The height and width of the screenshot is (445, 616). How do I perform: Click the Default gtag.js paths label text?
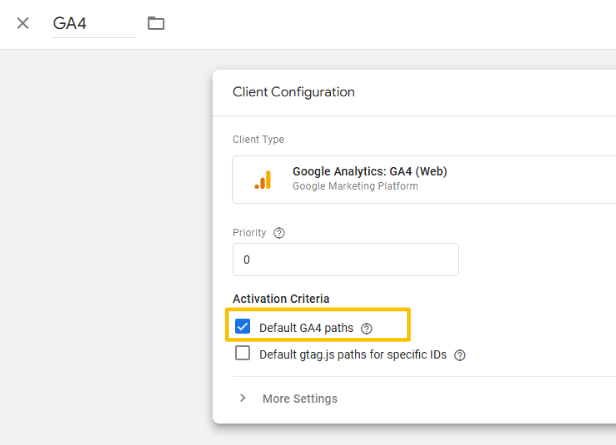(x=352, y=355)
